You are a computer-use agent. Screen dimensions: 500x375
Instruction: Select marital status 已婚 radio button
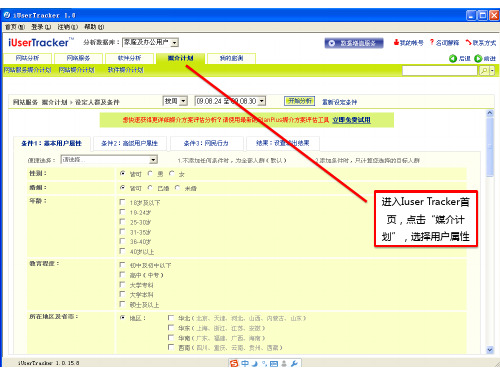coord(150,188)
